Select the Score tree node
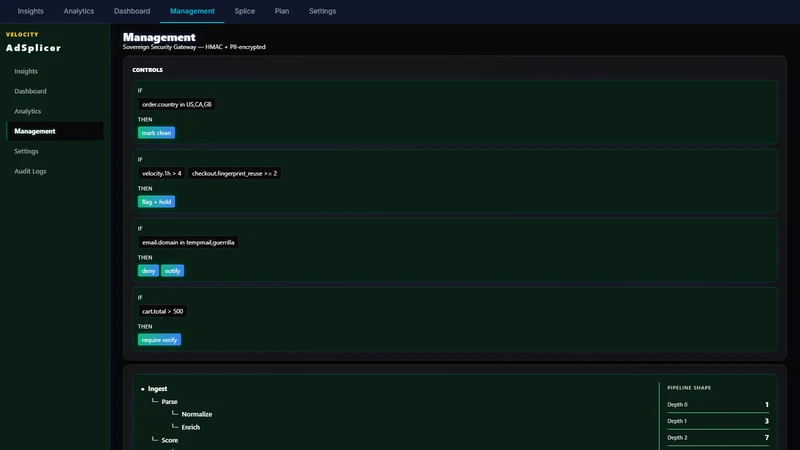The image size is (800, 450). [169, 440]
